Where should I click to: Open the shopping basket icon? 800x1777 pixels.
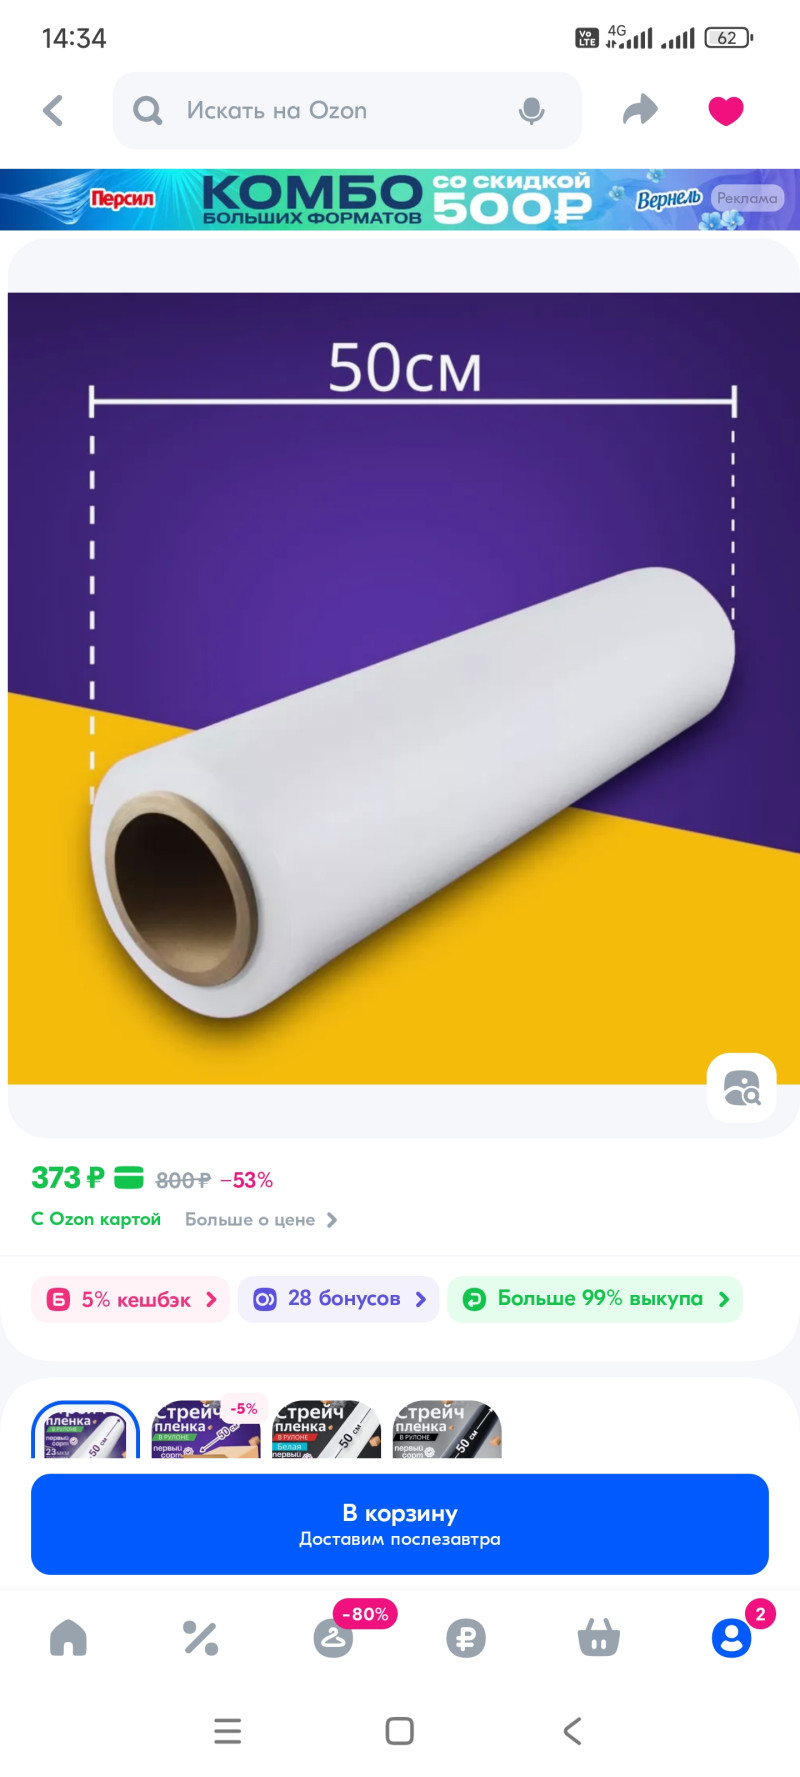pos(598,1638)
